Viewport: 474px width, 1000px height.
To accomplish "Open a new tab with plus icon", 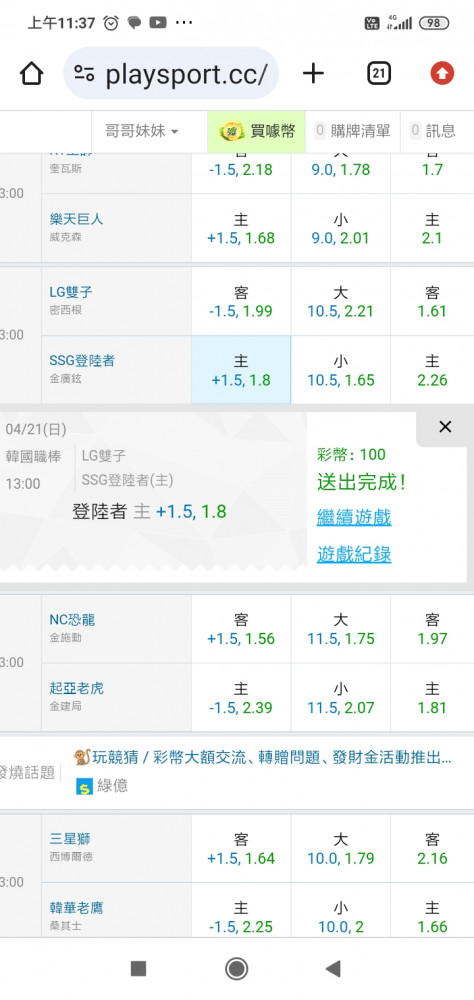I will click(x=313, y=74).
